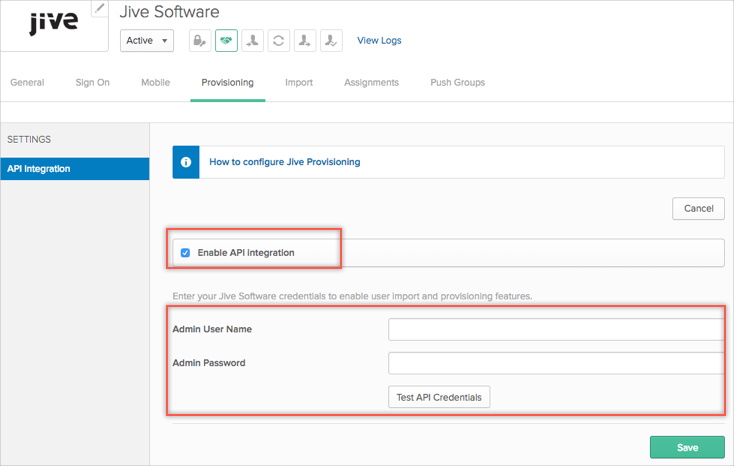Viewport: 734px width, 466px height.
Task: Switch to the Sign On tab
Action: tap(92, 82)
